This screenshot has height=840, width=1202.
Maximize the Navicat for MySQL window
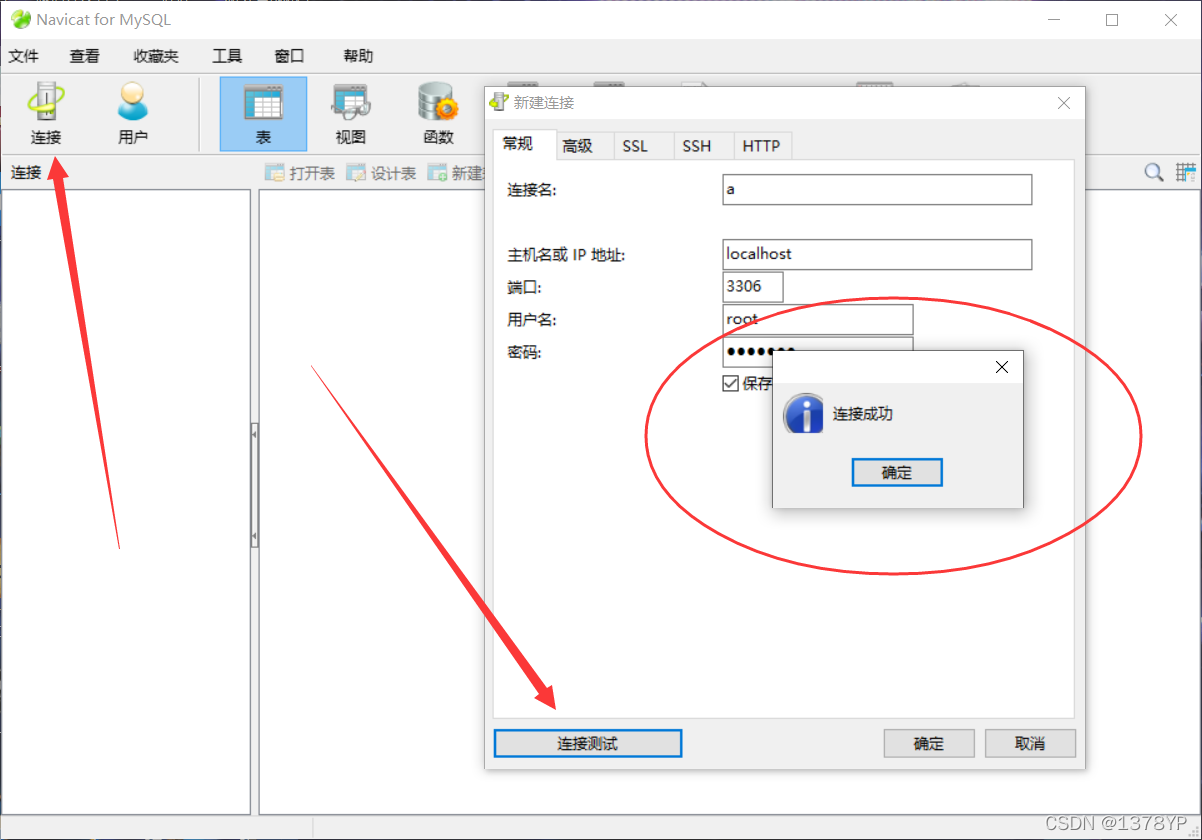pos(1112,20)
